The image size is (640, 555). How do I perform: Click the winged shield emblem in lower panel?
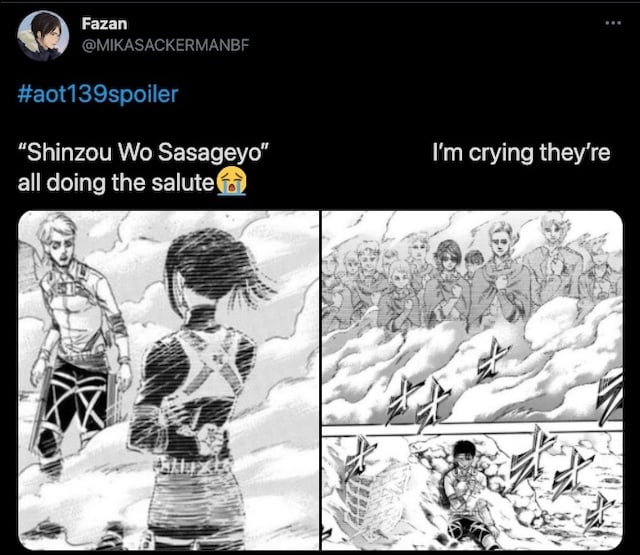pyautogui.click(x=373, y=498)
